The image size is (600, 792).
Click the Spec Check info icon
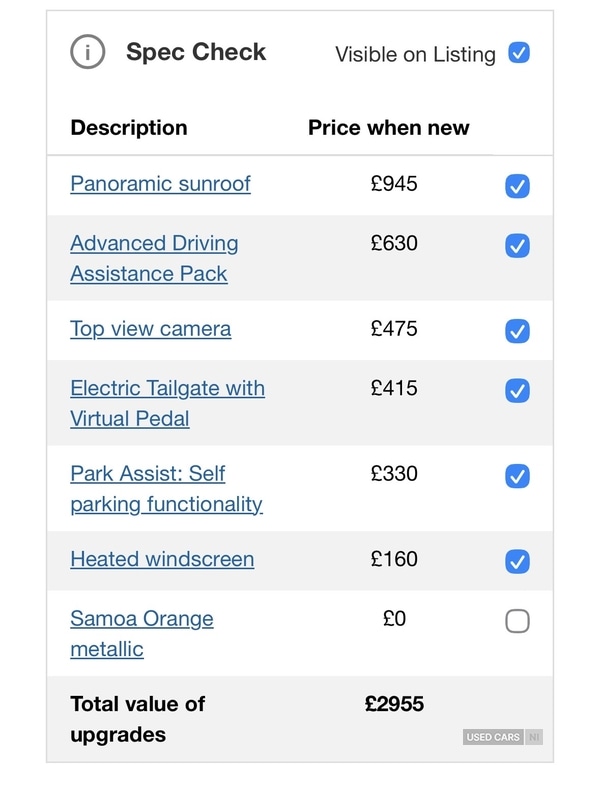point(88,53)
